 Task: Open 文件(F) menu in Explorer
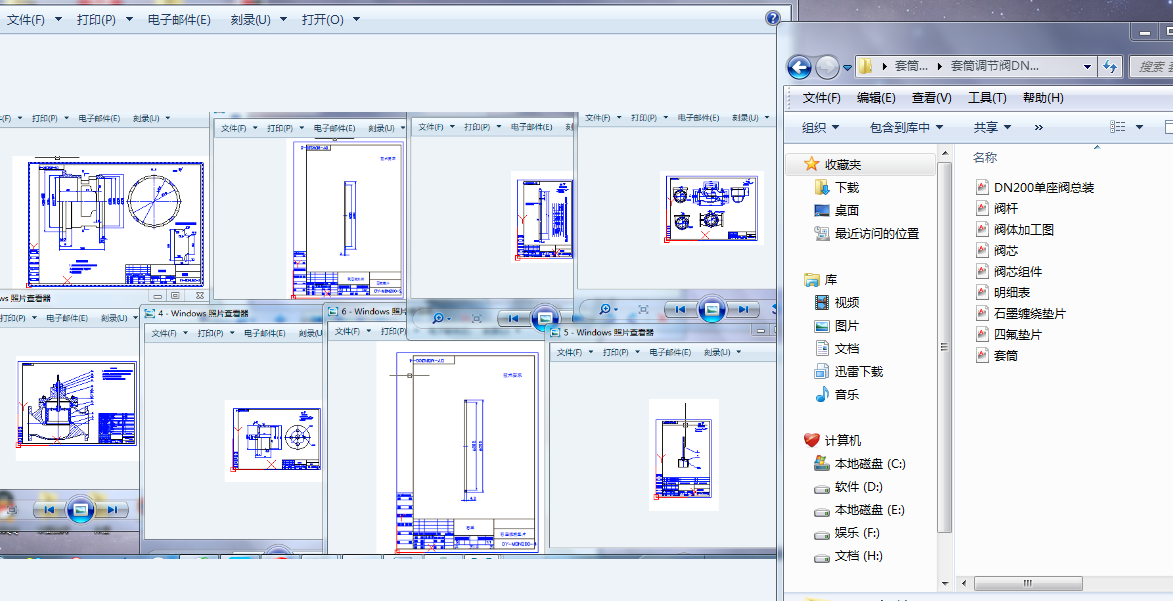click(821, 97)
